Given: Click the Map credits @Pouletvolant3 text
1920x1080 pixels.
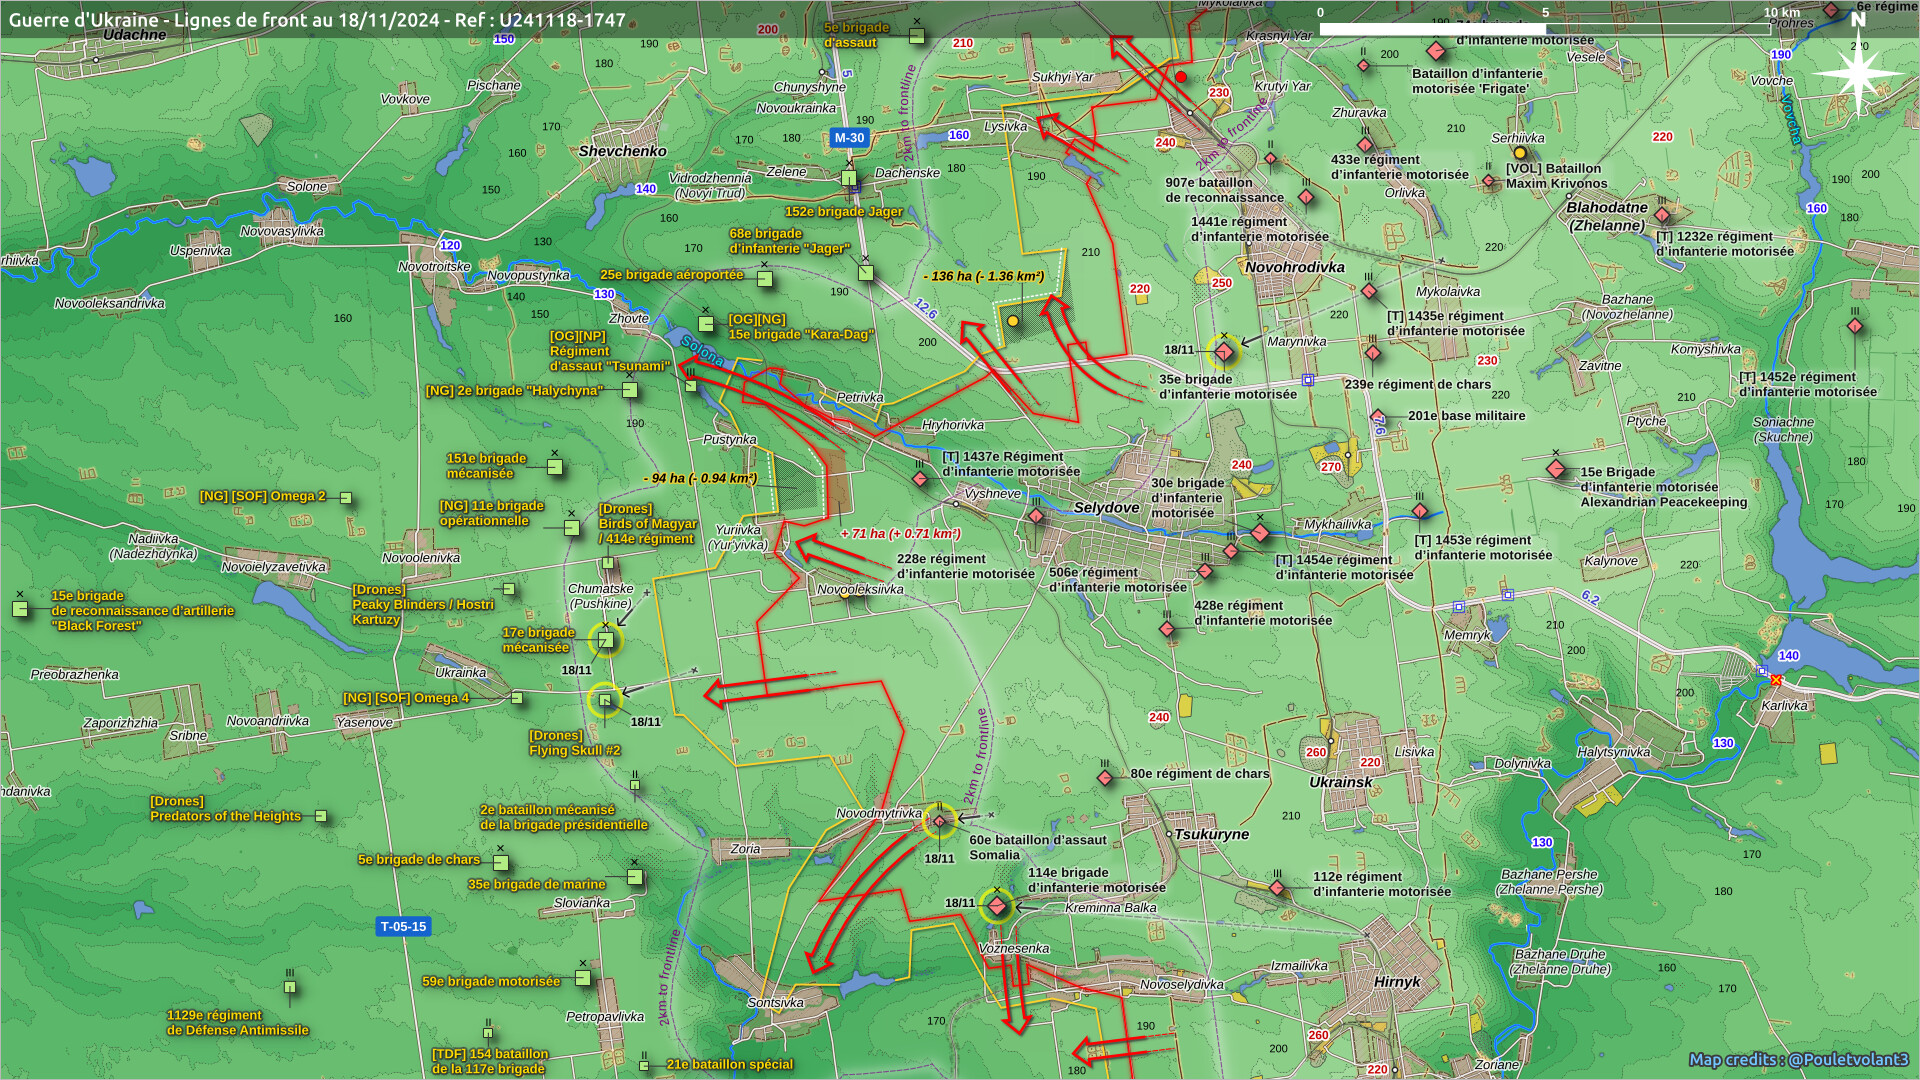Looking at the screenshot, I should [x=1798, y=1059].
